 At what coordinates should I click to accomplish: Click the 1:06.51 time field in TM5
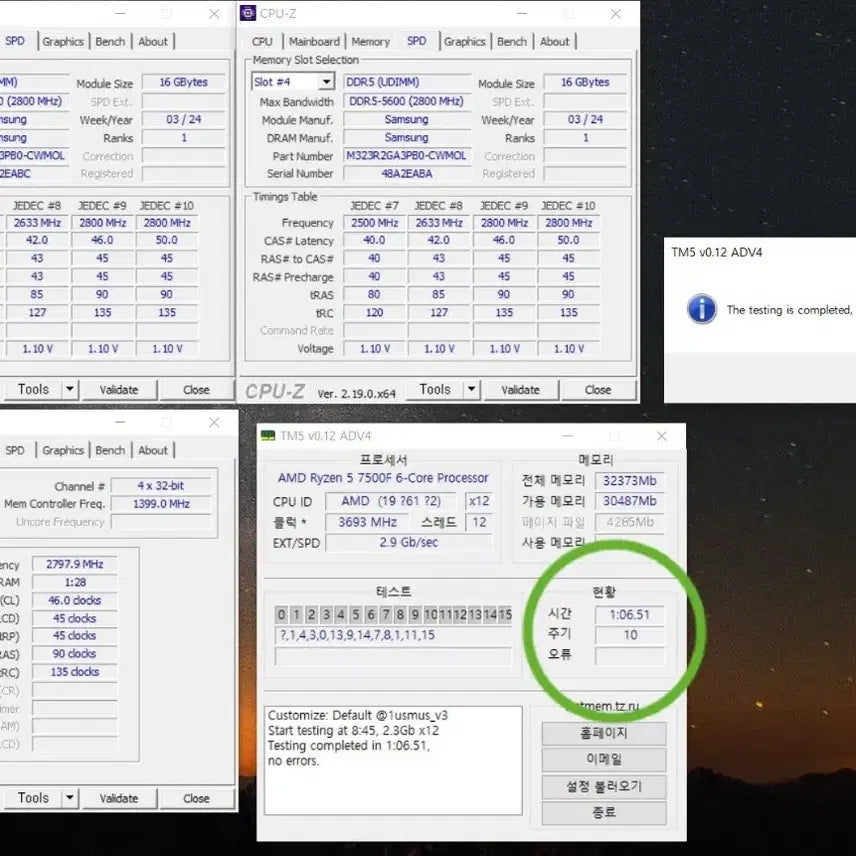click(x=629, y=615)
